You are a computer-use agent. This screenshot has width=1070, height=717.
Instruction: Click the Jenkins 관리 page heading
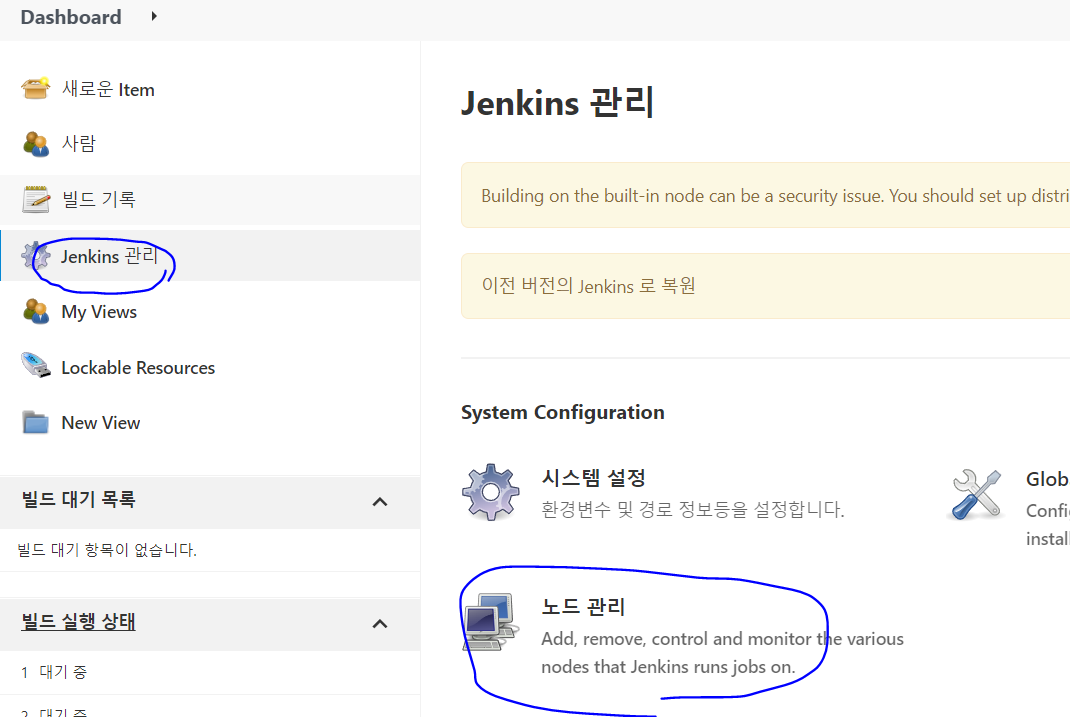(558, 102)
